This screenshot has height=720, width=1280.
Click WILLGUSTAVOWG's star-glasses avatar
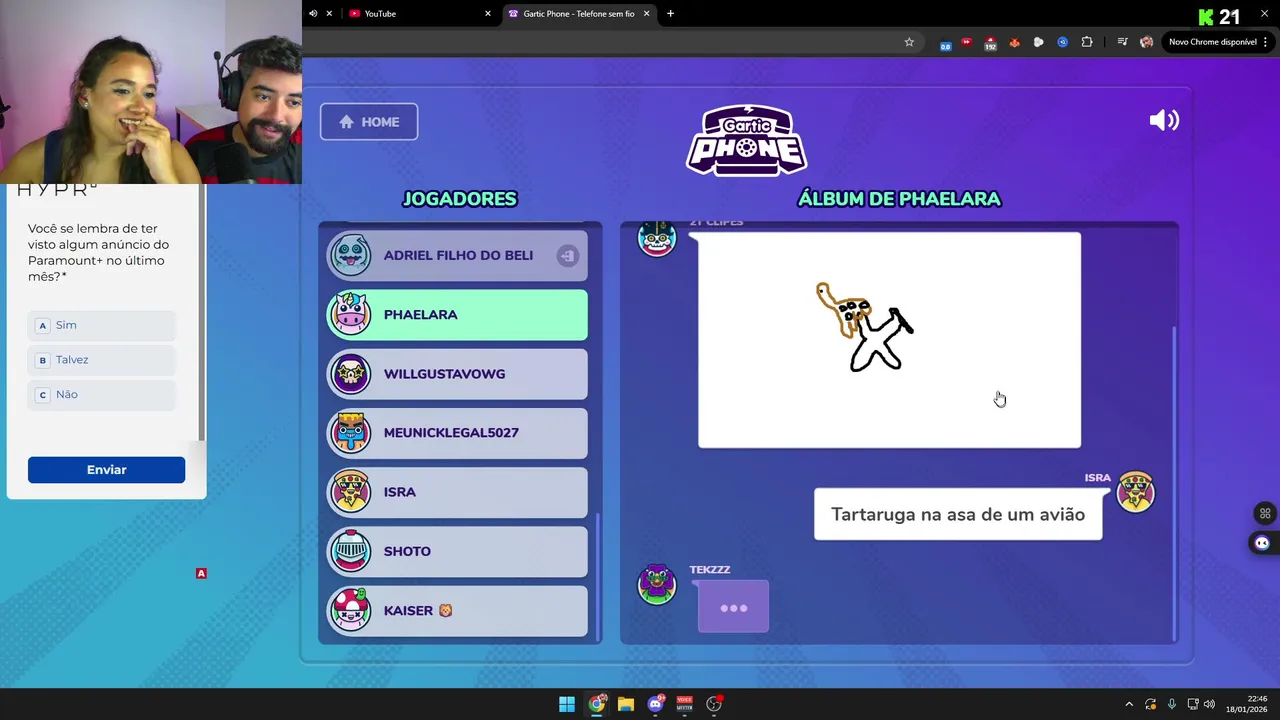click(x=350, y=374)
